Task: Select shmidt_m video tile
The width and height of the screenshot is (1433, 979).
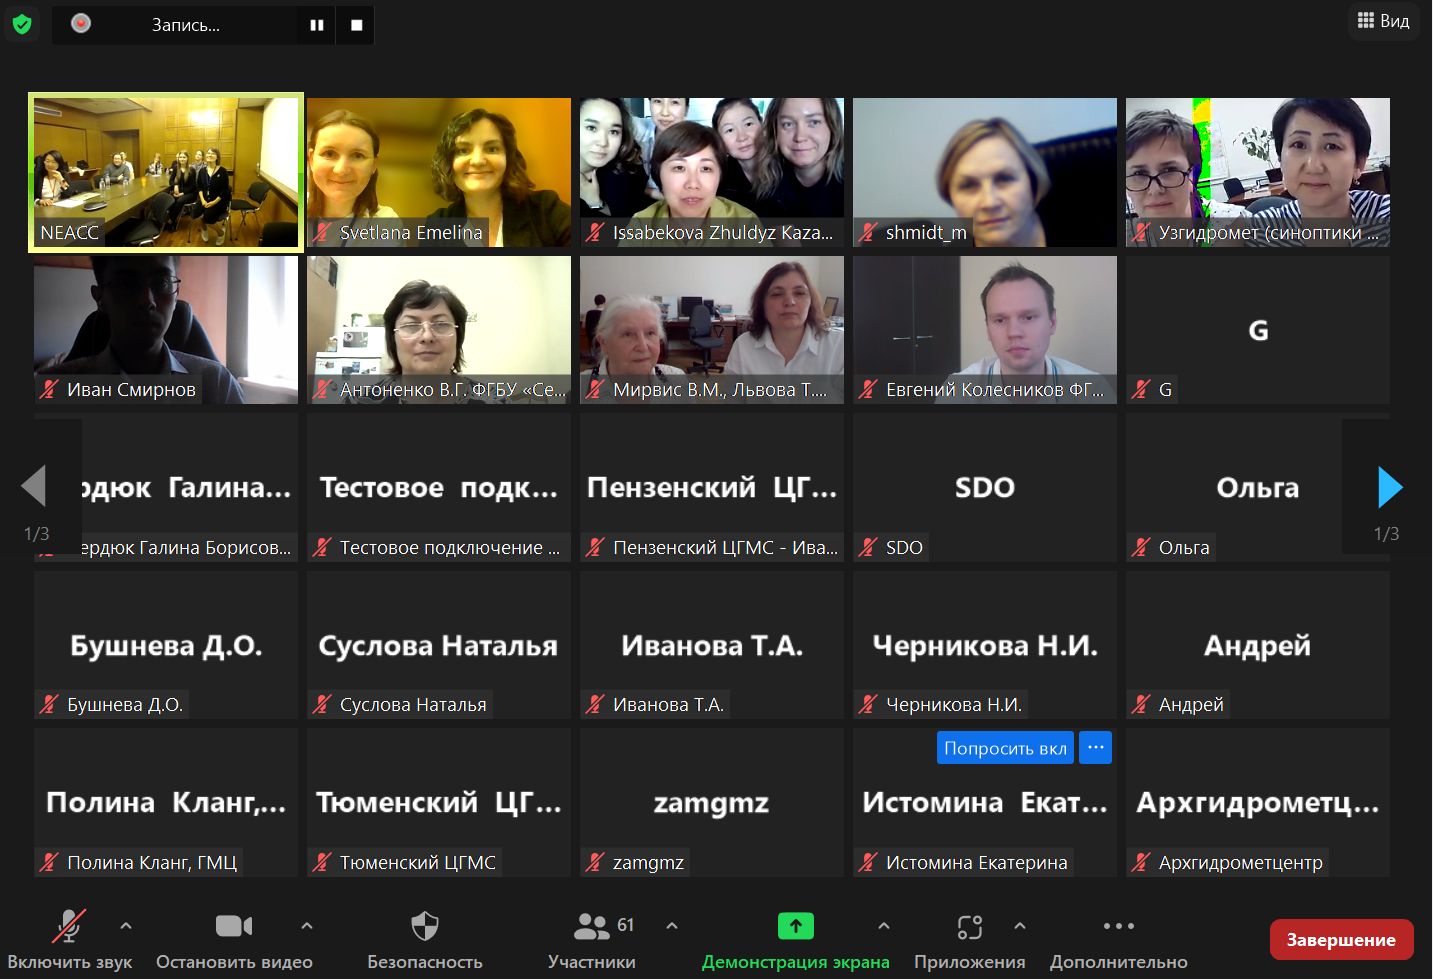Action: 985,172
